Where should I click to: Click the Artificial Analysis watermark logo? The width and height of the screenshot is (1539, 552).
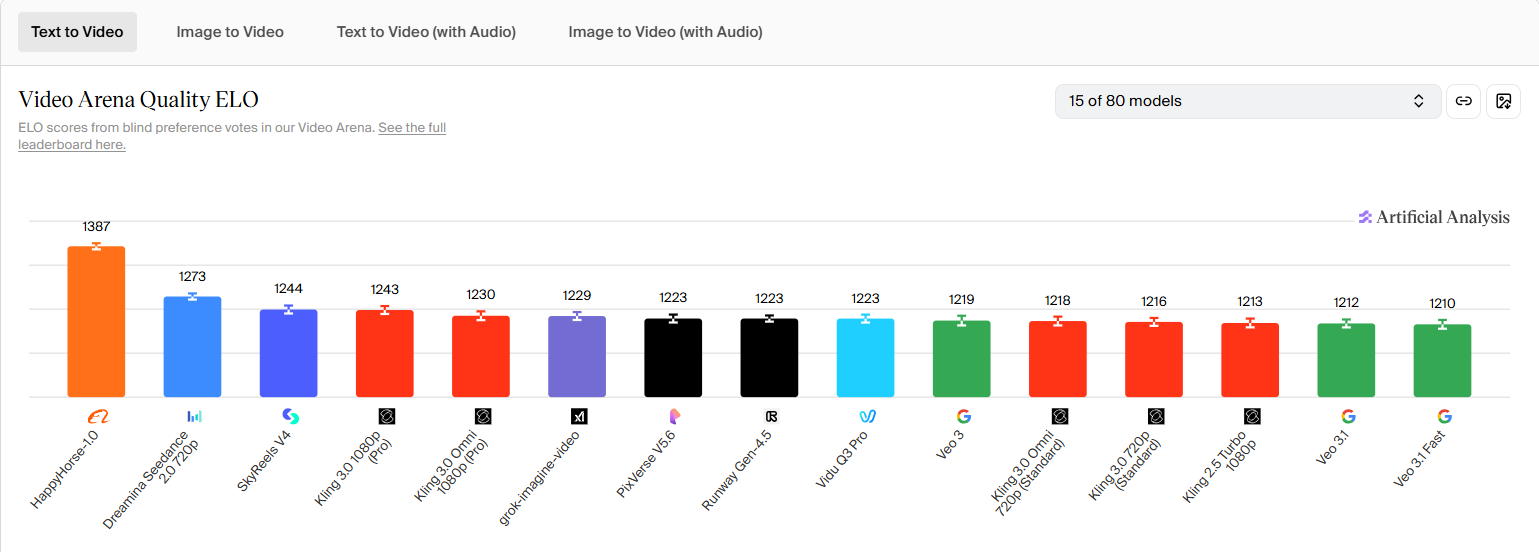point(1433,217)
